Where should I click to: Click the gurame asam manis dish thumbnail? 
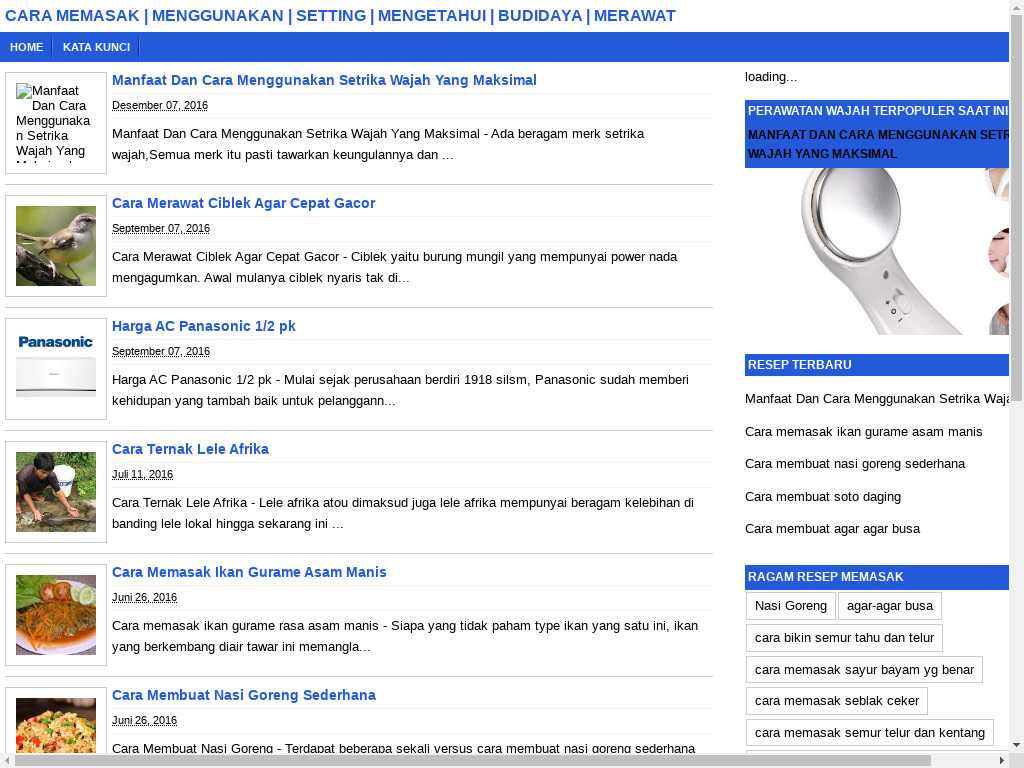pyautogui.click(x=56, y=615)
